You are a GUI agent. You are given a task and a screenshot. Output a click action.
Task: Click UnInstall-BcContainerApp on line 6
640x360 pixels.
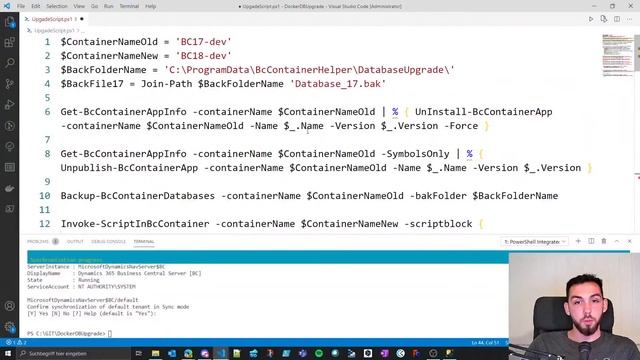click(x=484, y=112)
